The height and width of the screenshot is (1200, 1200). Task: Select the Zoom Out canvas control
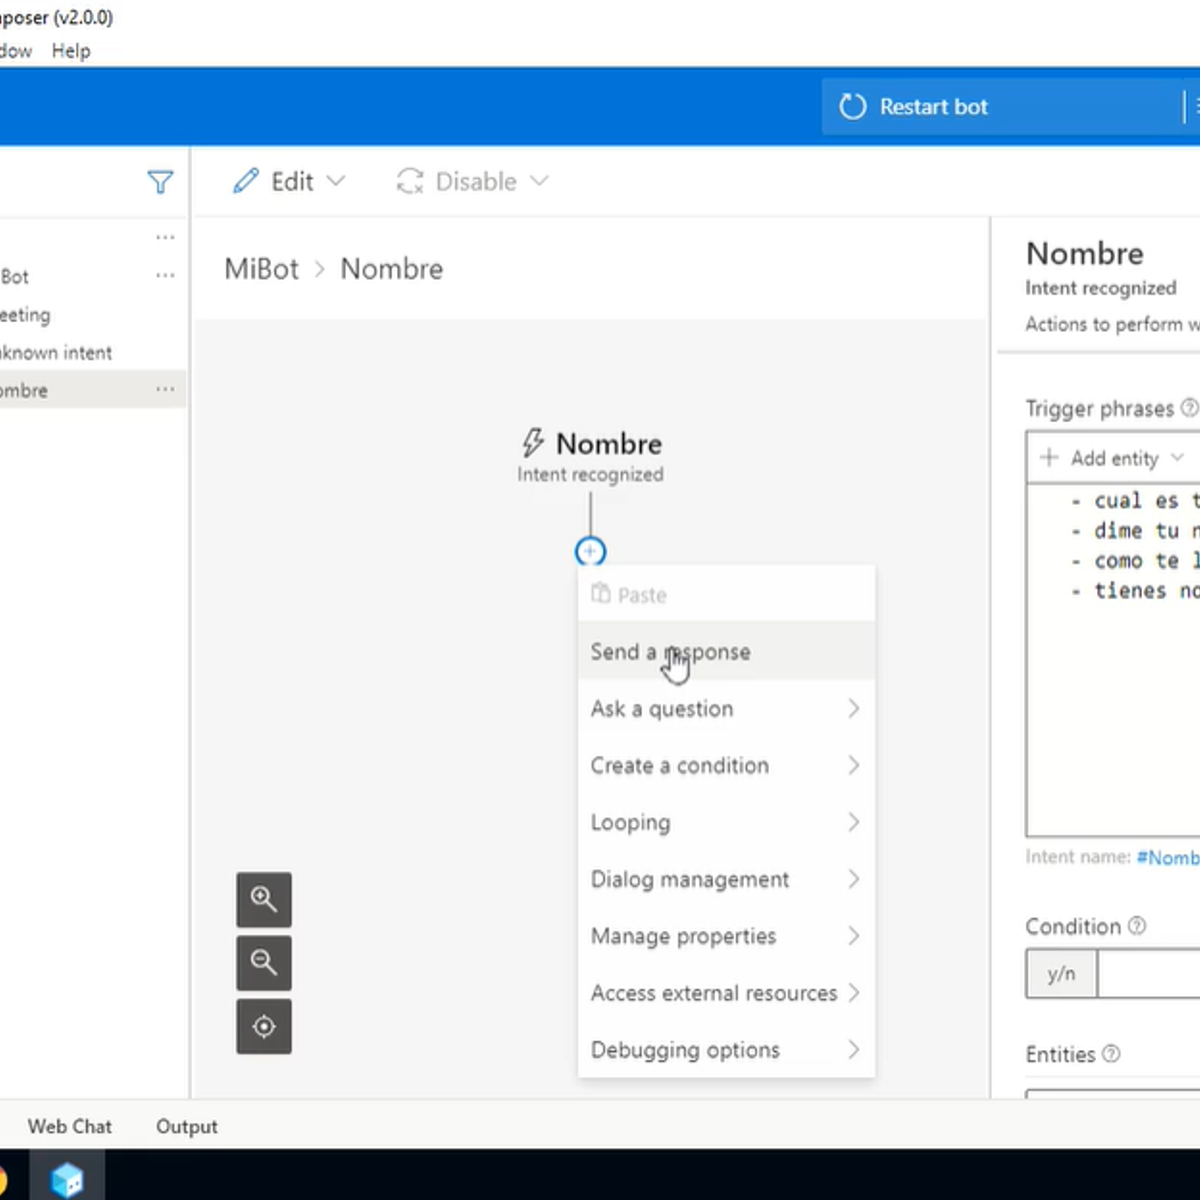pos(263,963)
